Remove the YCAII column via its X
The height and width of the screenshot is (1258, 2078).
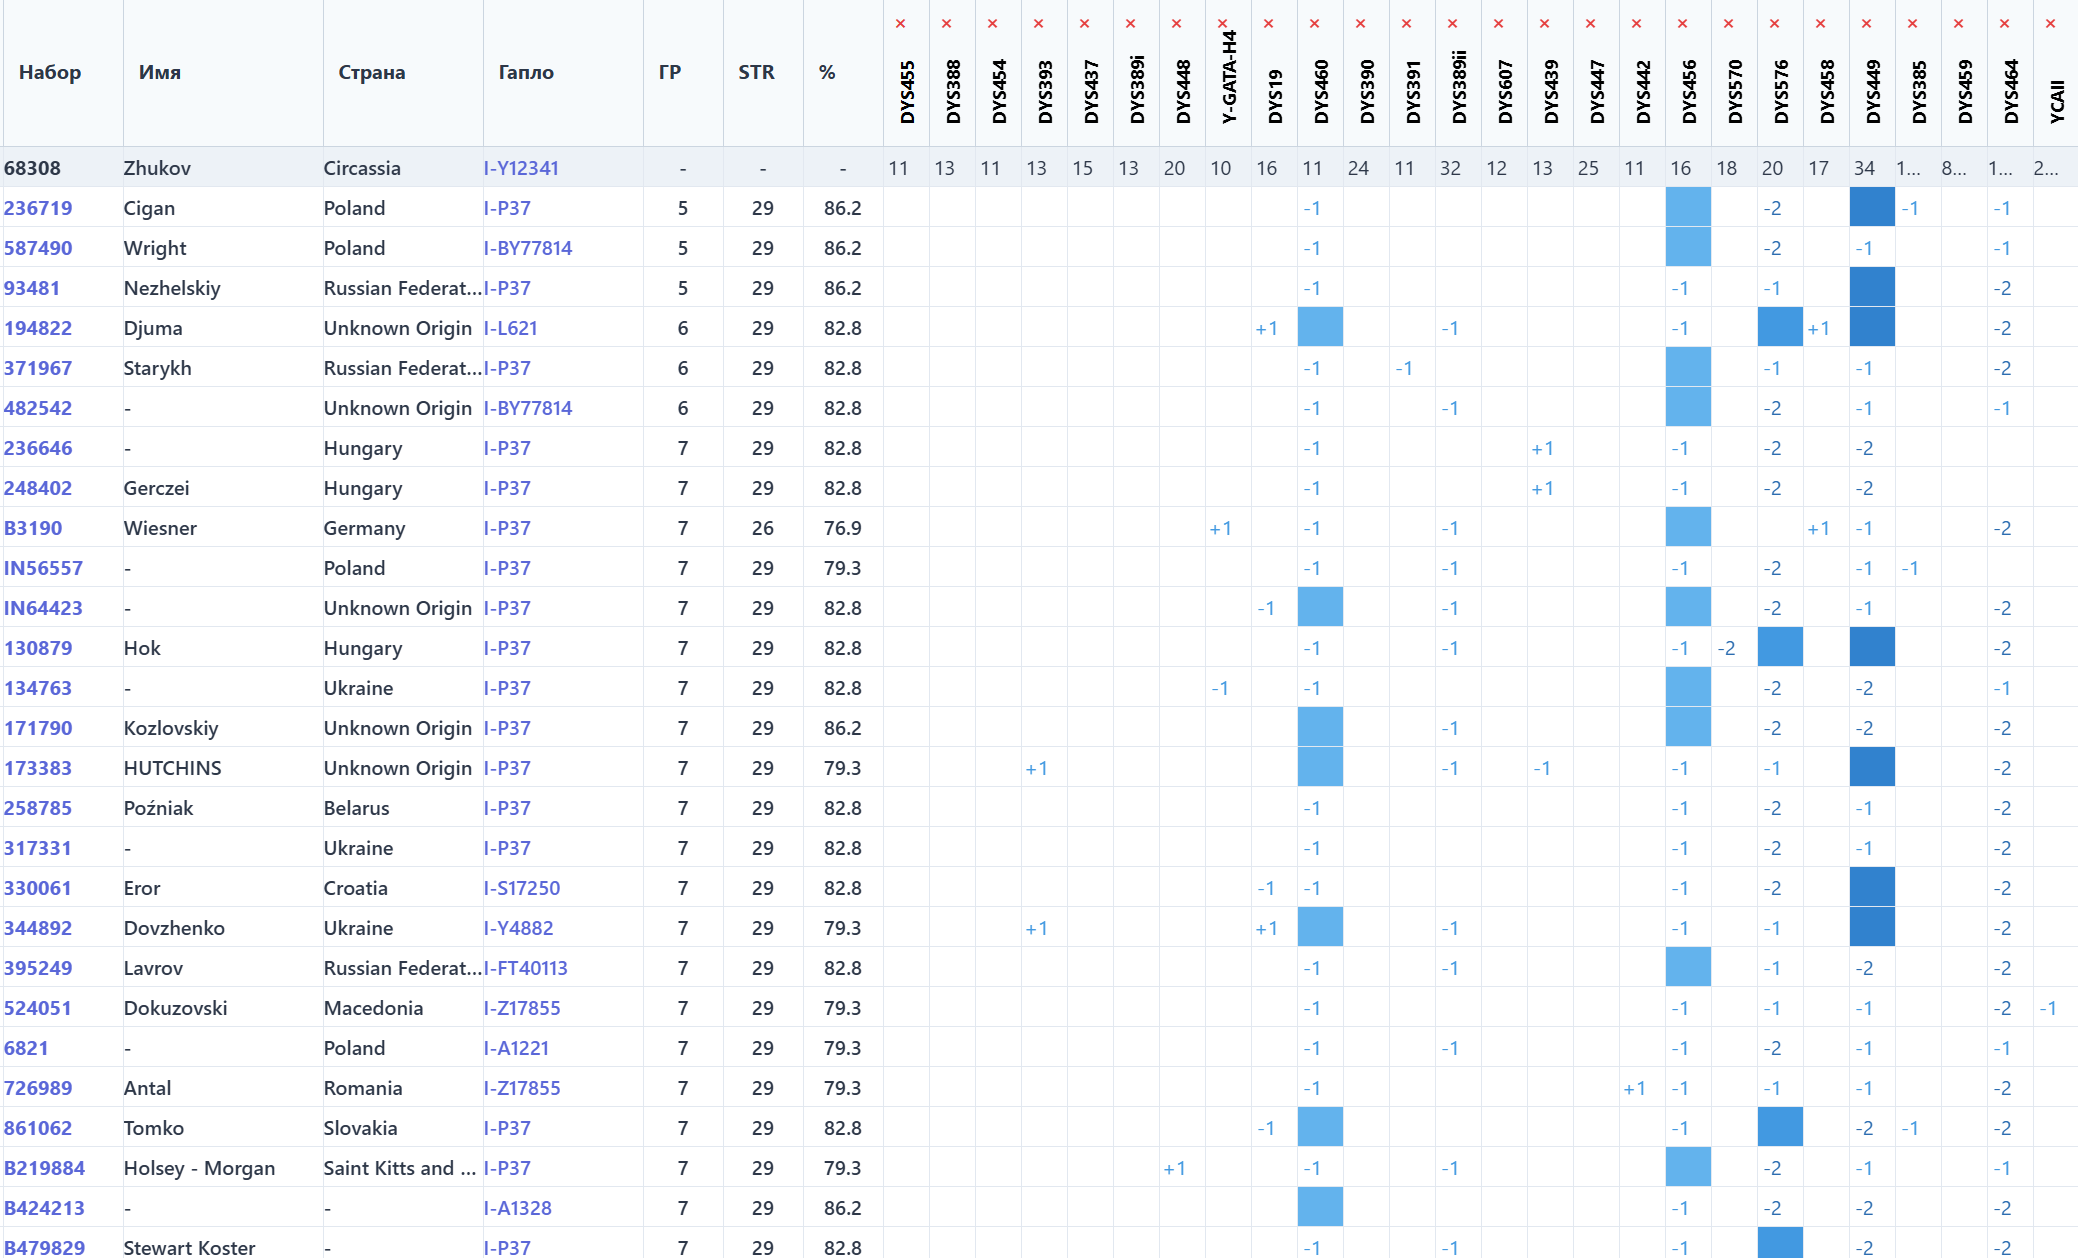[x=2050, y=24]
